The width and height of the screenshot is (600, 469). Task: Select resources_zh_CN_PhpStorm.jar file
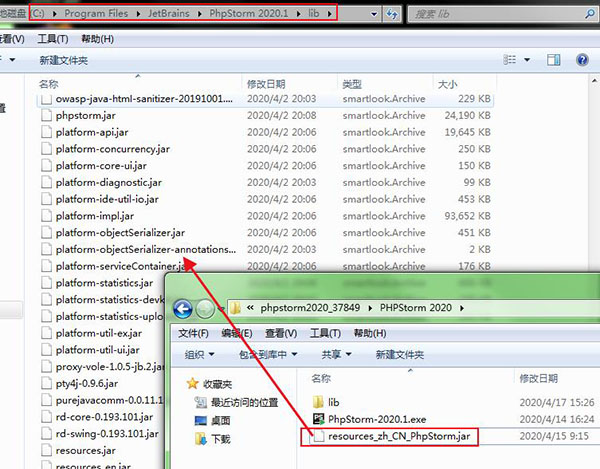click(392, 436)
